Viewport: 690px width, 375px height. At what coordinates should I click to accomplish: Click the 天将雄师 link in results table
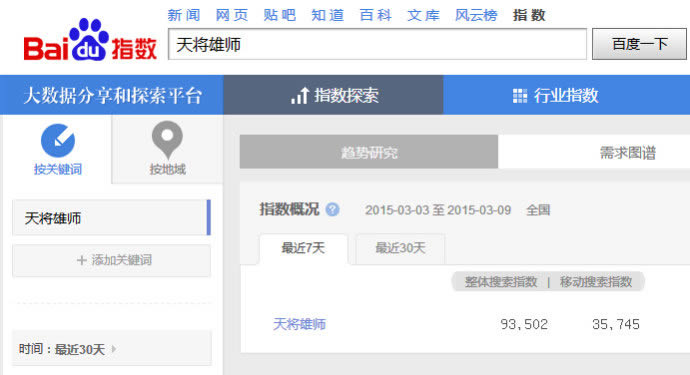click(x=299, y=324)
